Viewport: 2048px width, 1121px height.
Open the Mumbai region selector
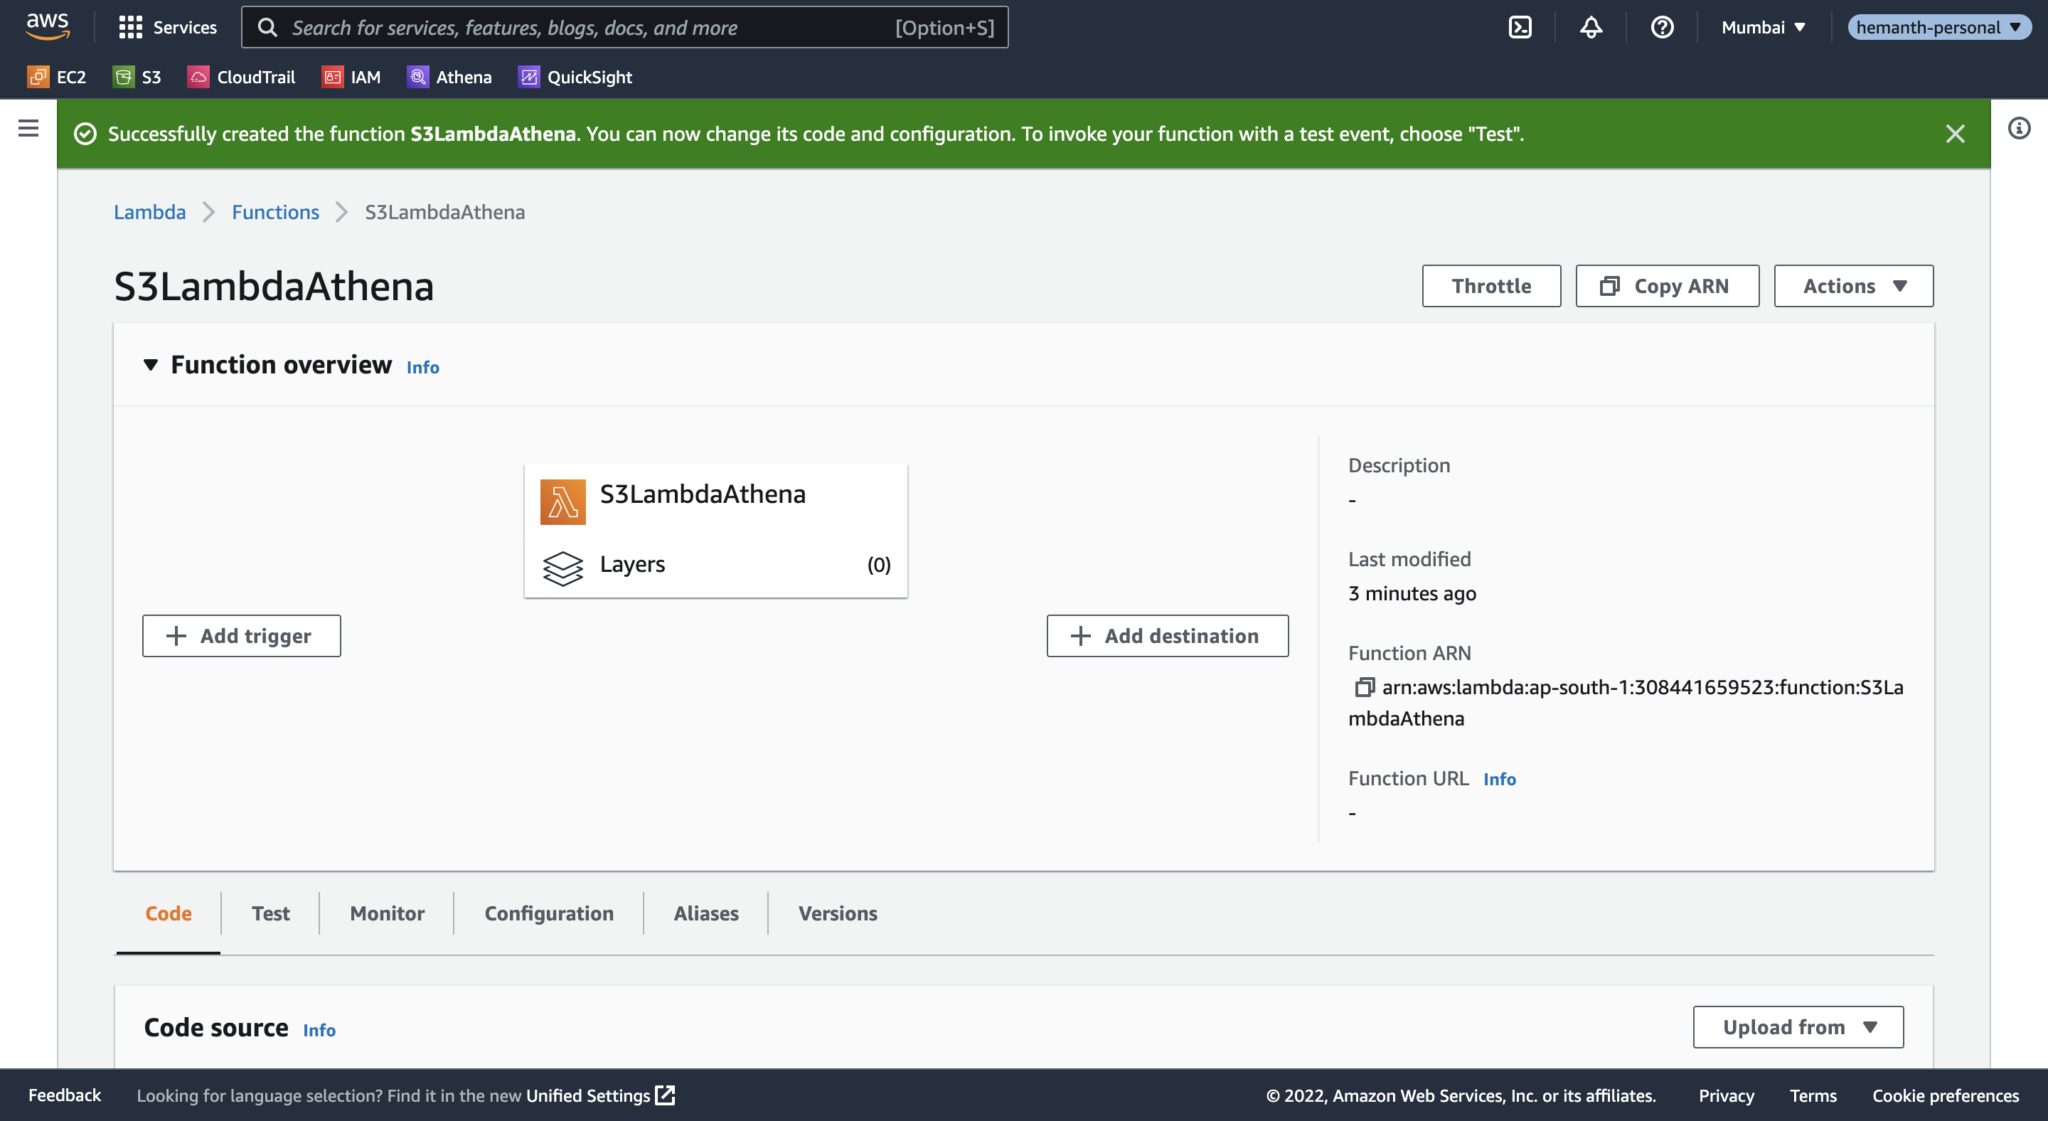(1762, 27)
